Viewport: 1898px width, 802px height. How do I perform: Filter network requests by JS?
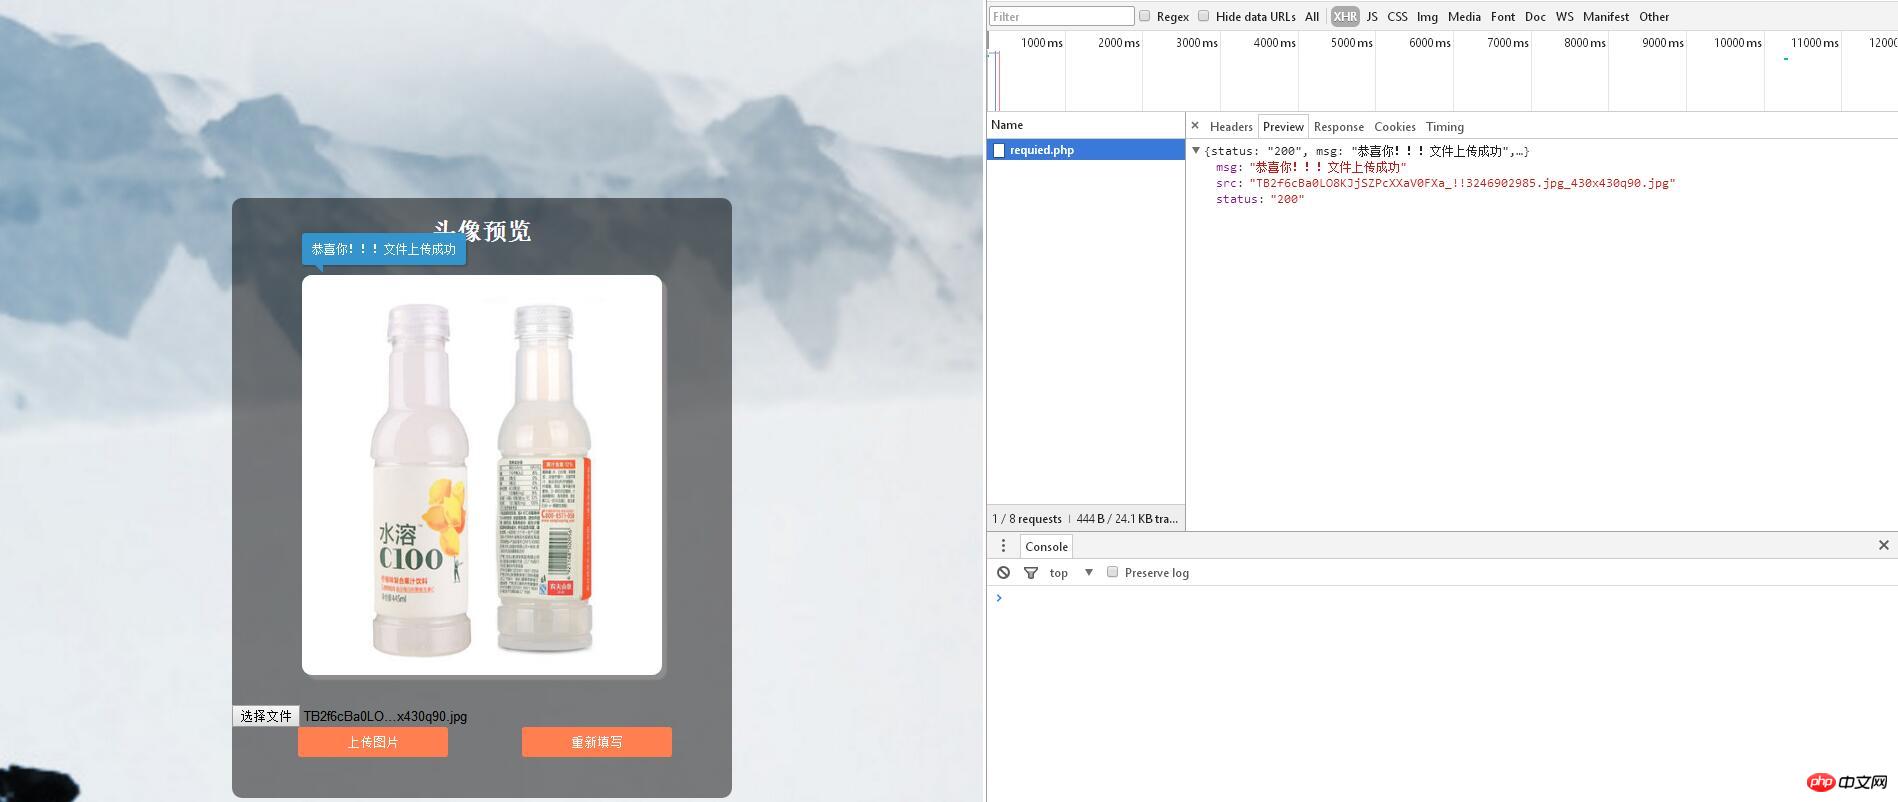pos(1372,17)
